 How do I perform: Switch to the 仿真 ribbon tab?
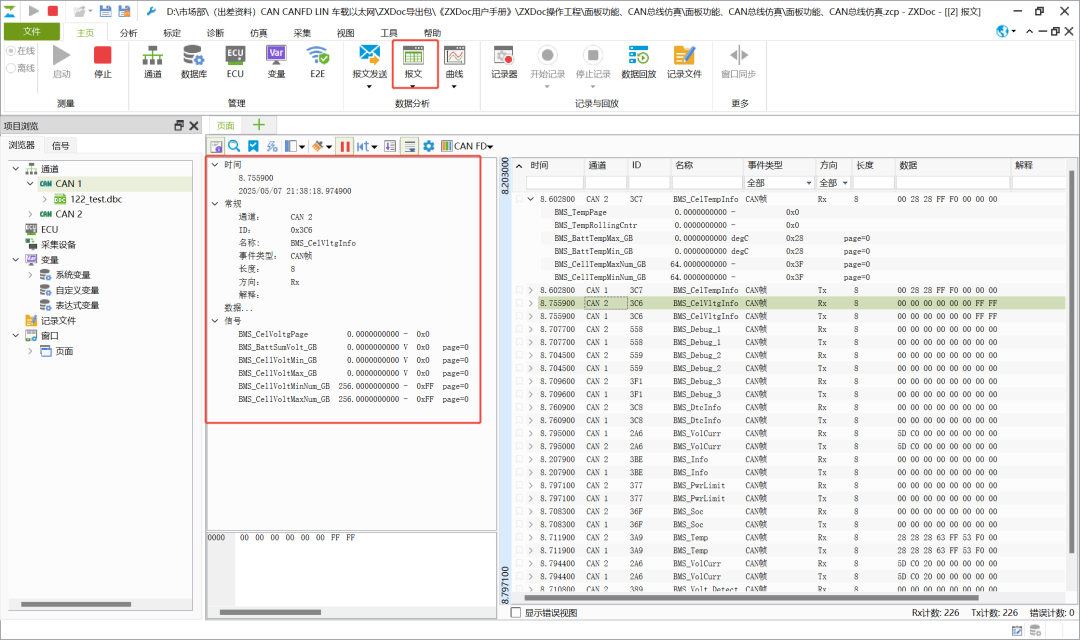(259, 33)
